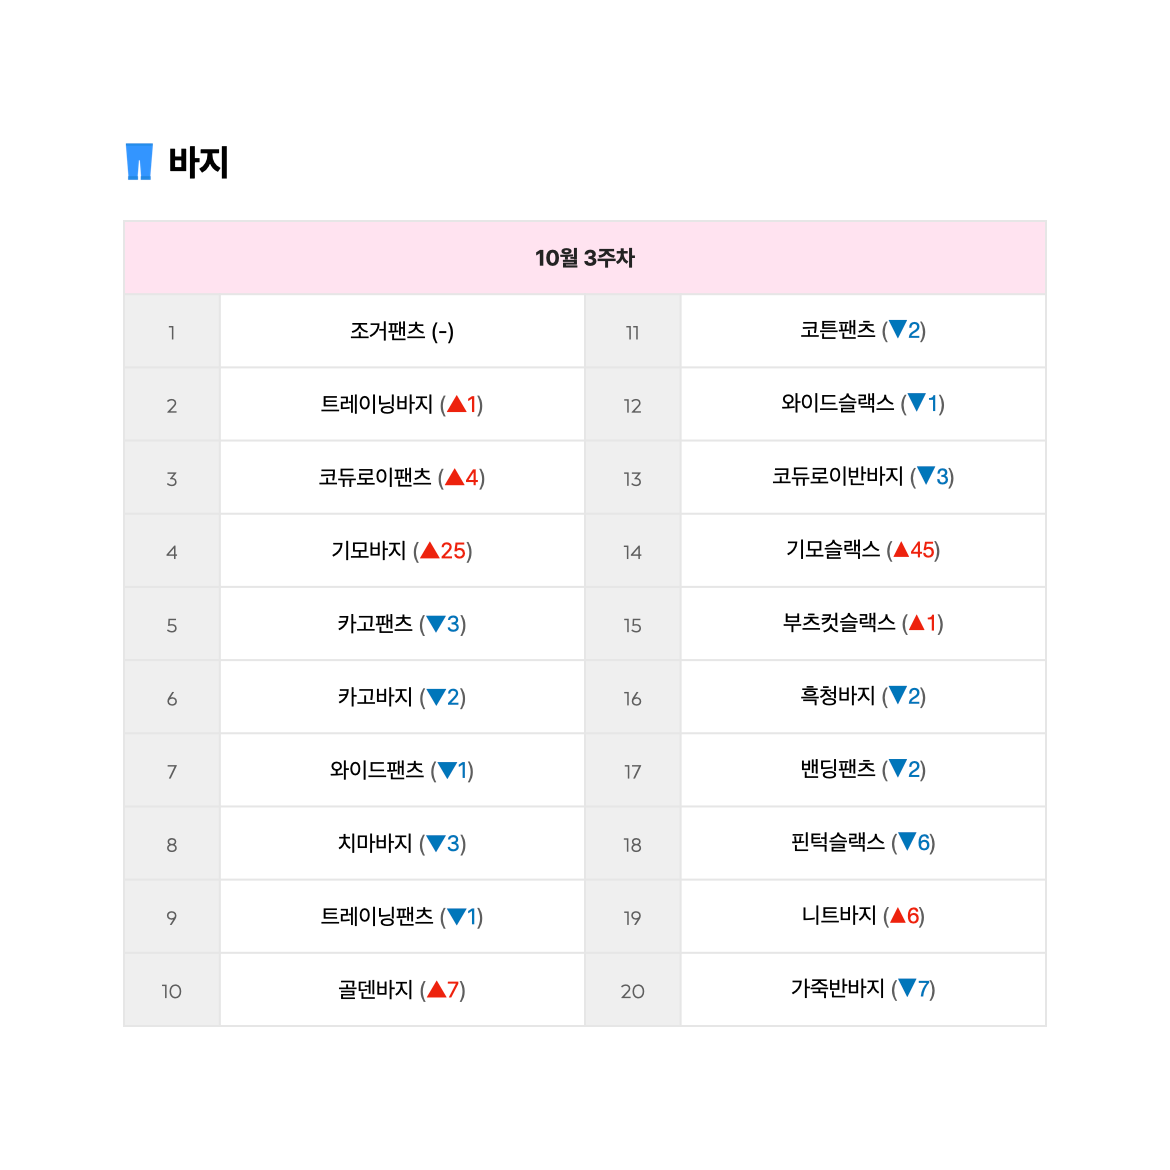Click the blue pants icon beside 바지
The height and width of the screenshot is (1170, 1170).
139,161
